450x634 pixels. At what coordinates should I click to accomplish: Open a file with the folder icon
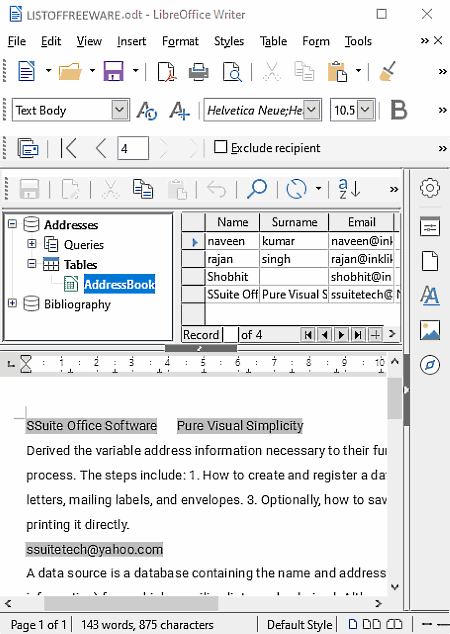coord(70,72)
